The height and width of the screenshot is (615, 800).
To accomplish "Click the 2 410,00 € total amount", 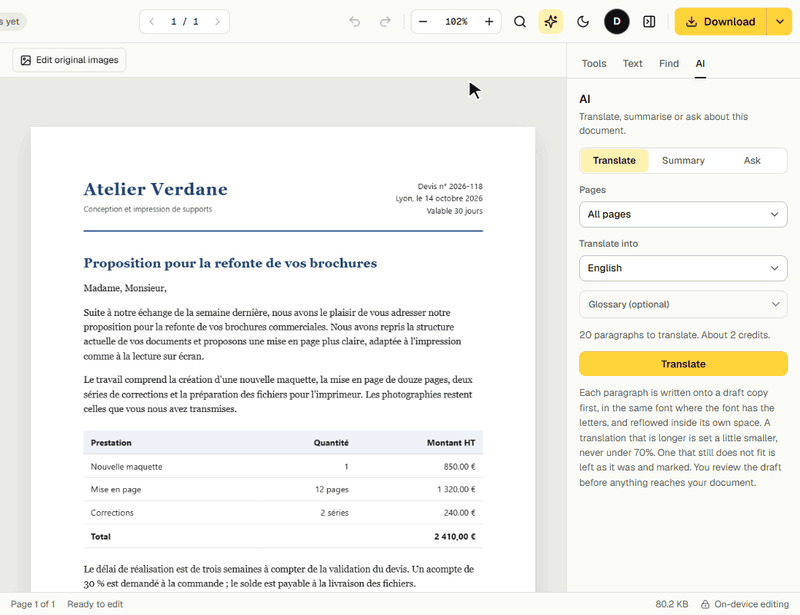I will (455, 536).
